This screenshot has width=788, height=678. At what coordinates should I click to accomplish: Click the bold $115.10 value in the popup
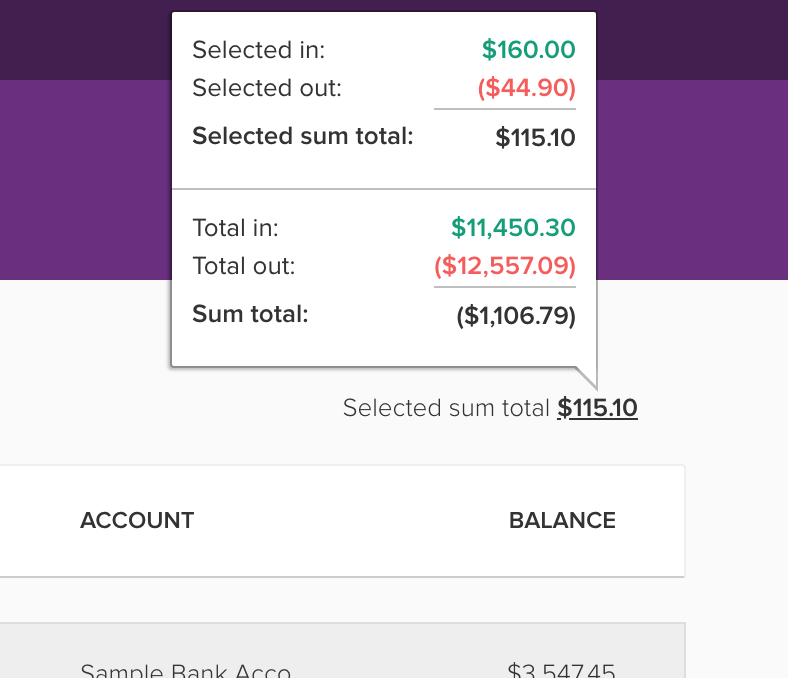pos(535,137)
